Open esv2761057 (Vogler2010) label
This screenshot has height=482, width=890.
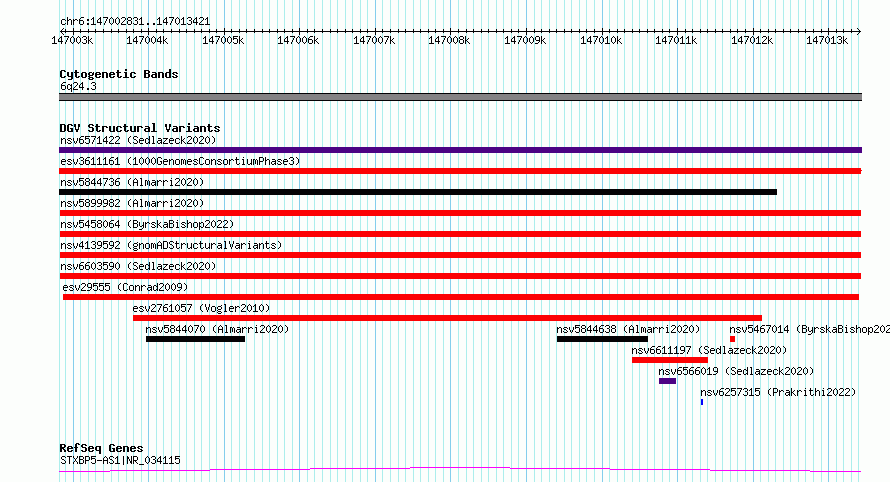201,308
